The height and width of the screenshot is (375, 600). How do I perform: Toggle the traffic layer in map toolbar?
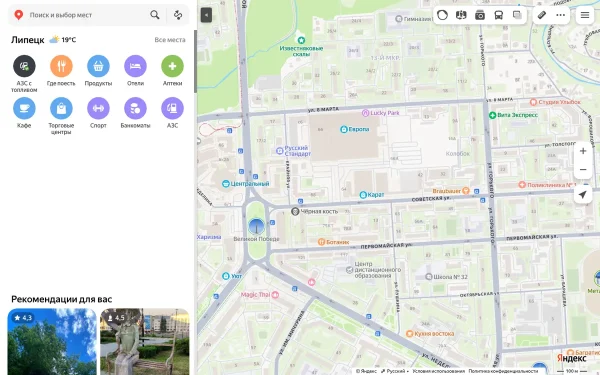click(x=442, y=15)
